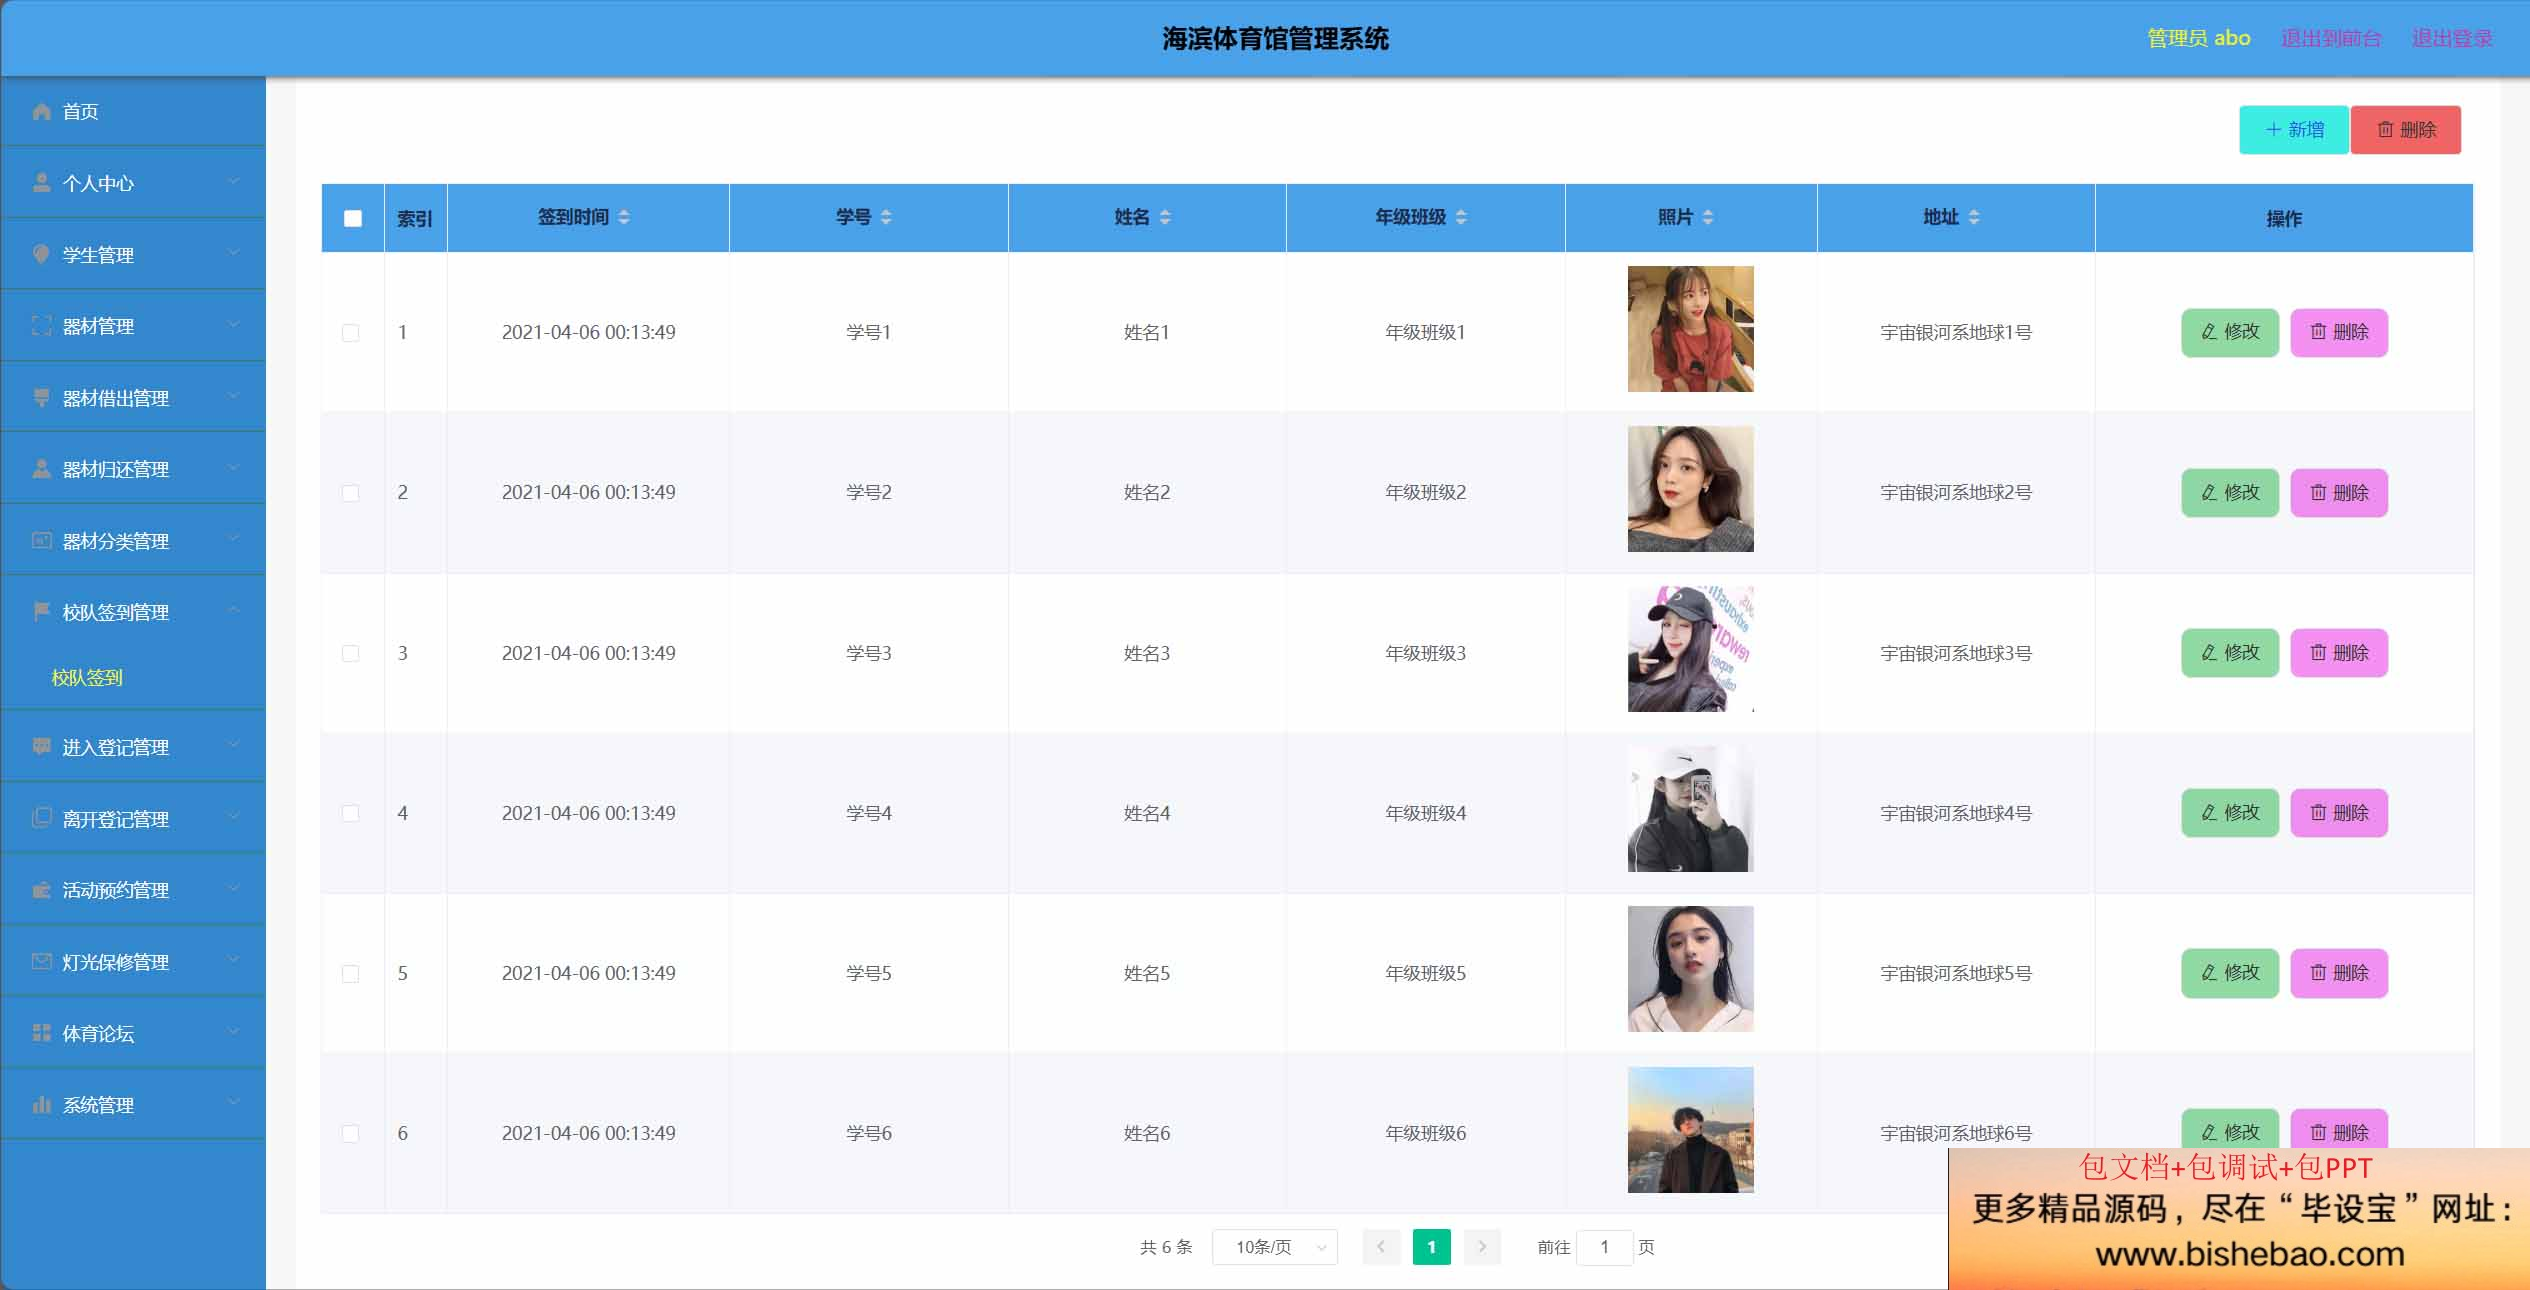Open the 10条/页 page size dropdown
The width and height of the screenshot is (2530, 1290).
tap(1275, 1247)
